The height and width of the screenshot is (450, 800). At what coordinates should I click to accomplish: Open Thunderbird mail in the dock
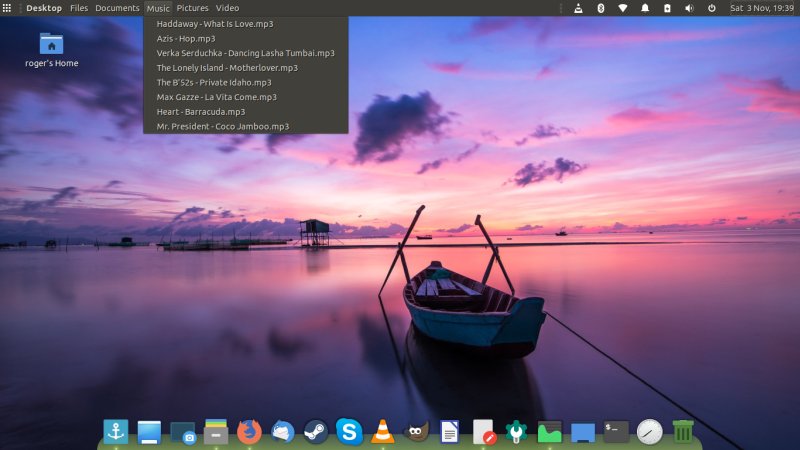283,432
